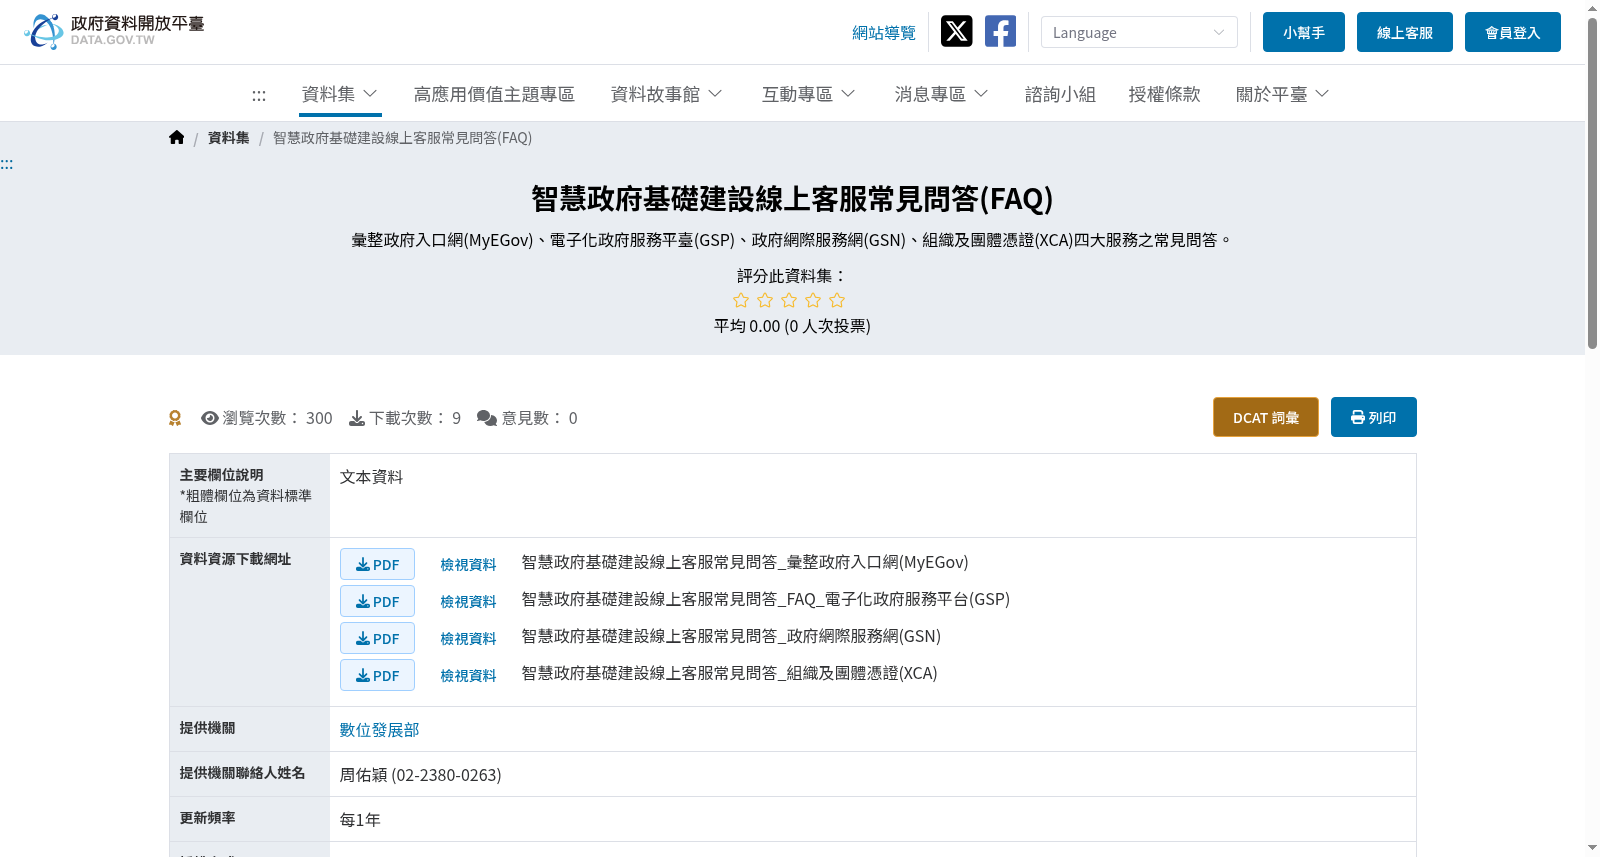Rate dataset with the second star
This screenshot has width=1600, height=857.
click(765, 300)
